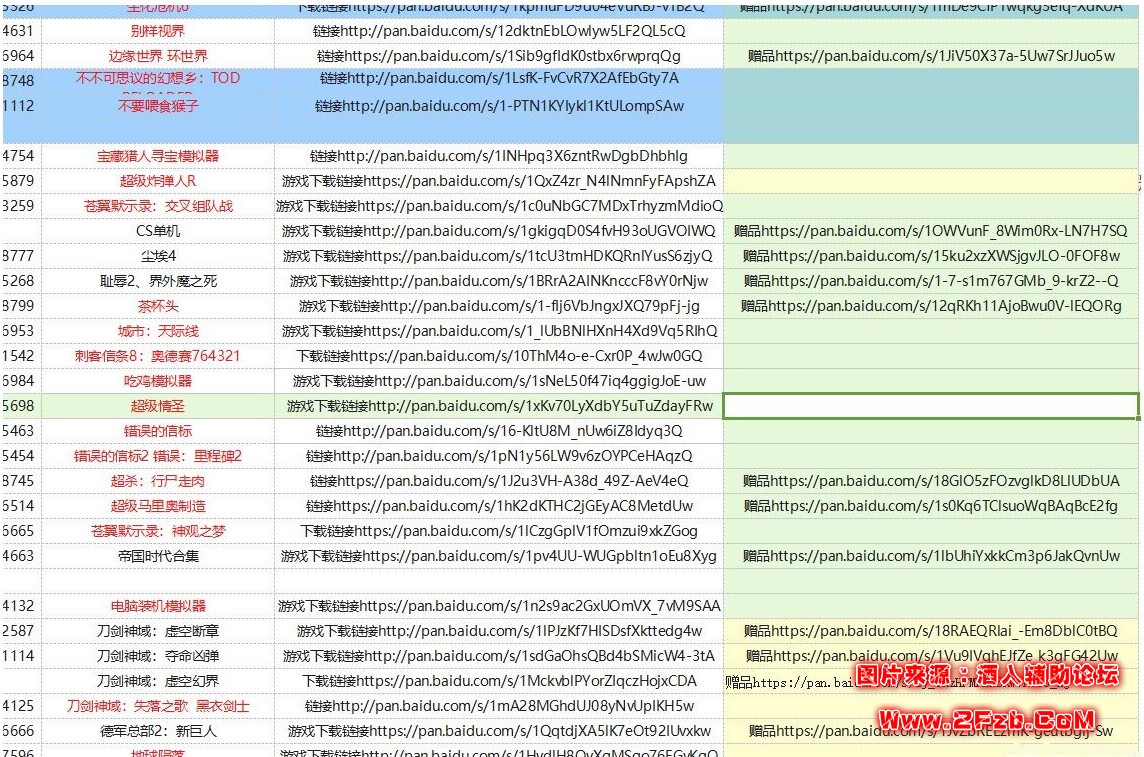The width and height of the screenshot is (1144, 757).
Task: Select the 不要喂食猴子 name cell
Action: pos(158,106)
